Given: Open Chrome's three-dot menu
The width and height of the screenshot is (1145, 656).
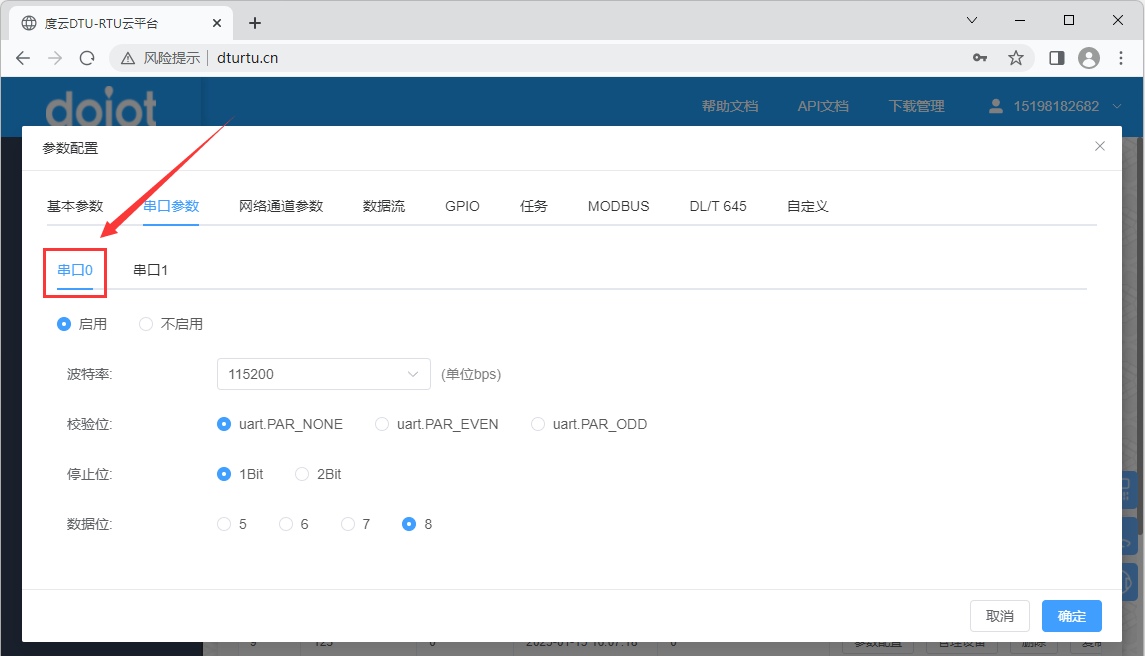Looking at the screenshot, I should (x=1122, y=58).
